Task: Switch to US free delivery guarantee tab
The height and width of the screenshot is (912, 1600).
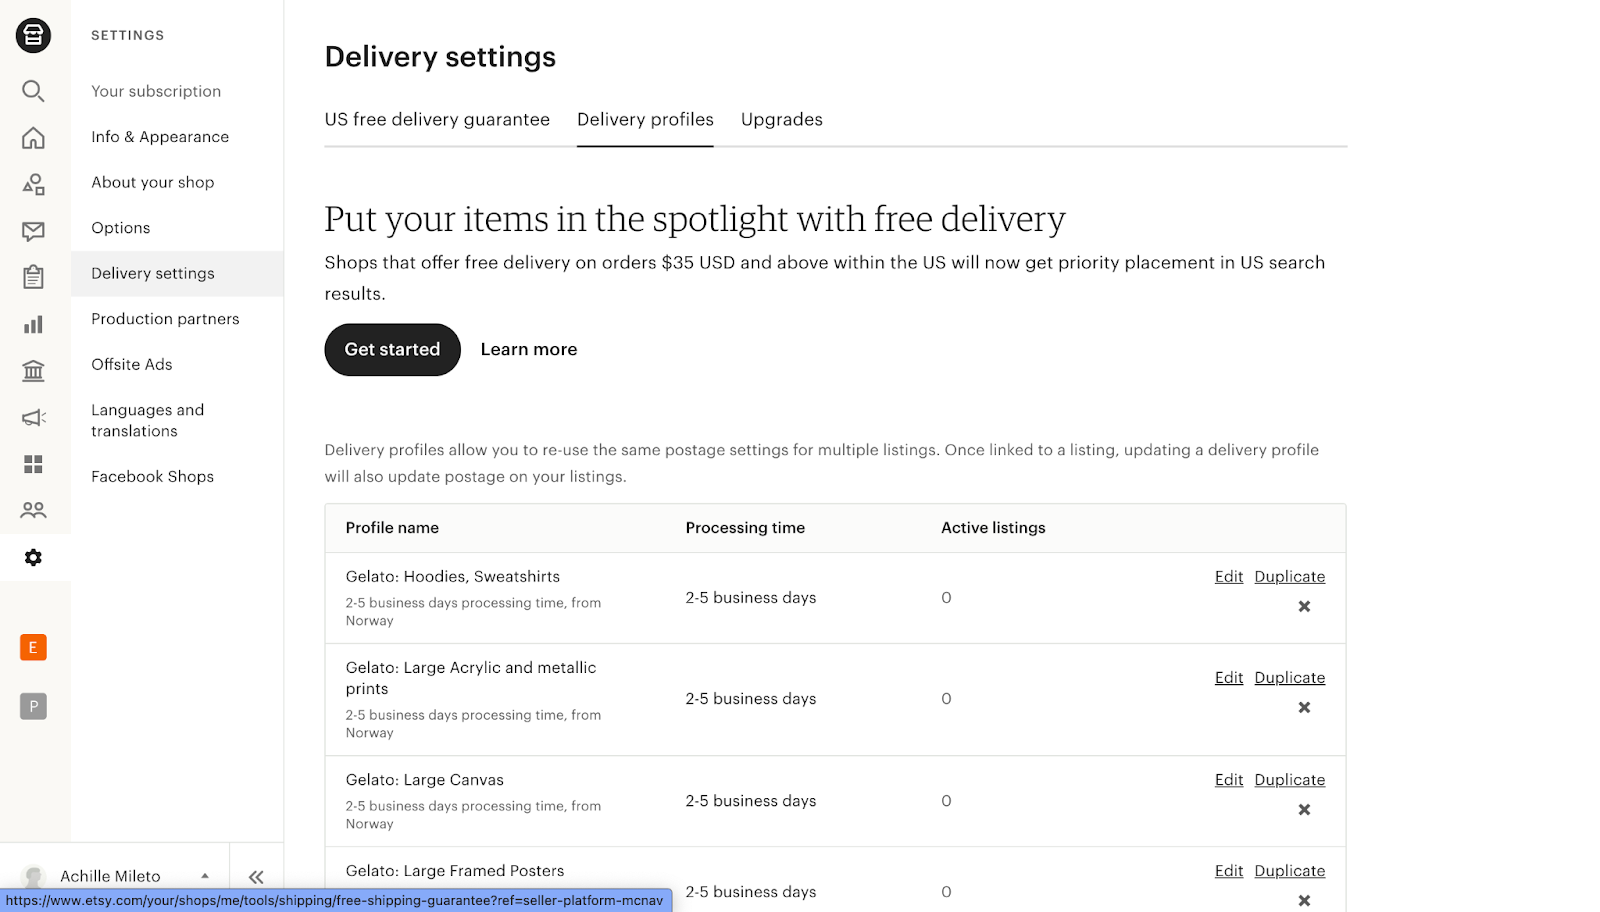Action: [437, 119]
